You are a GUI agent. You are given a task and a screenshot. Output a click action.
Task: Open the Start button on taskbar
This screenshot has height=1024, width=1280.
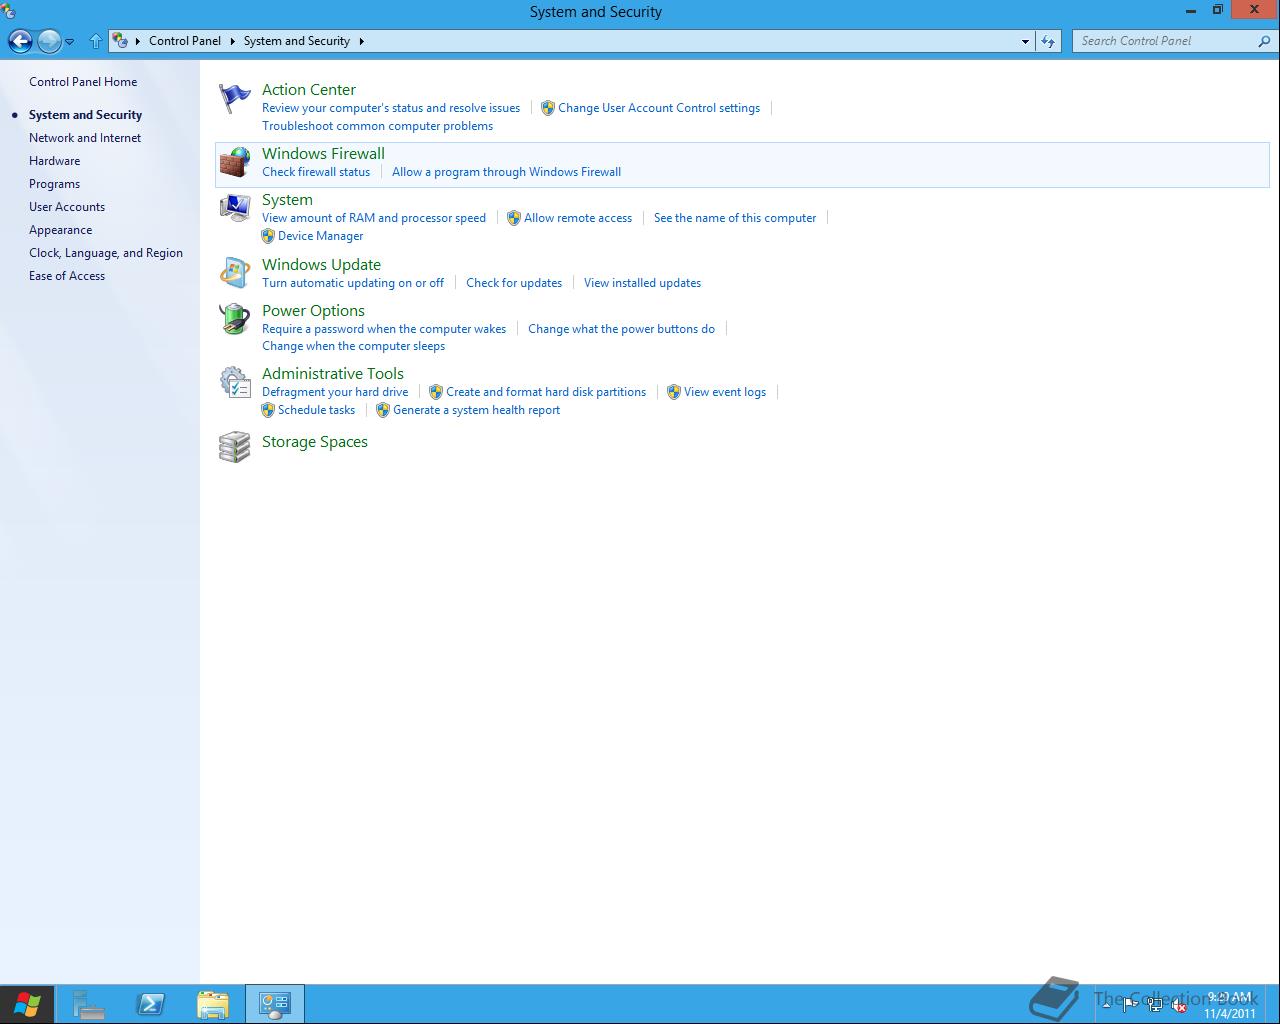click(x=27, y=1004)
